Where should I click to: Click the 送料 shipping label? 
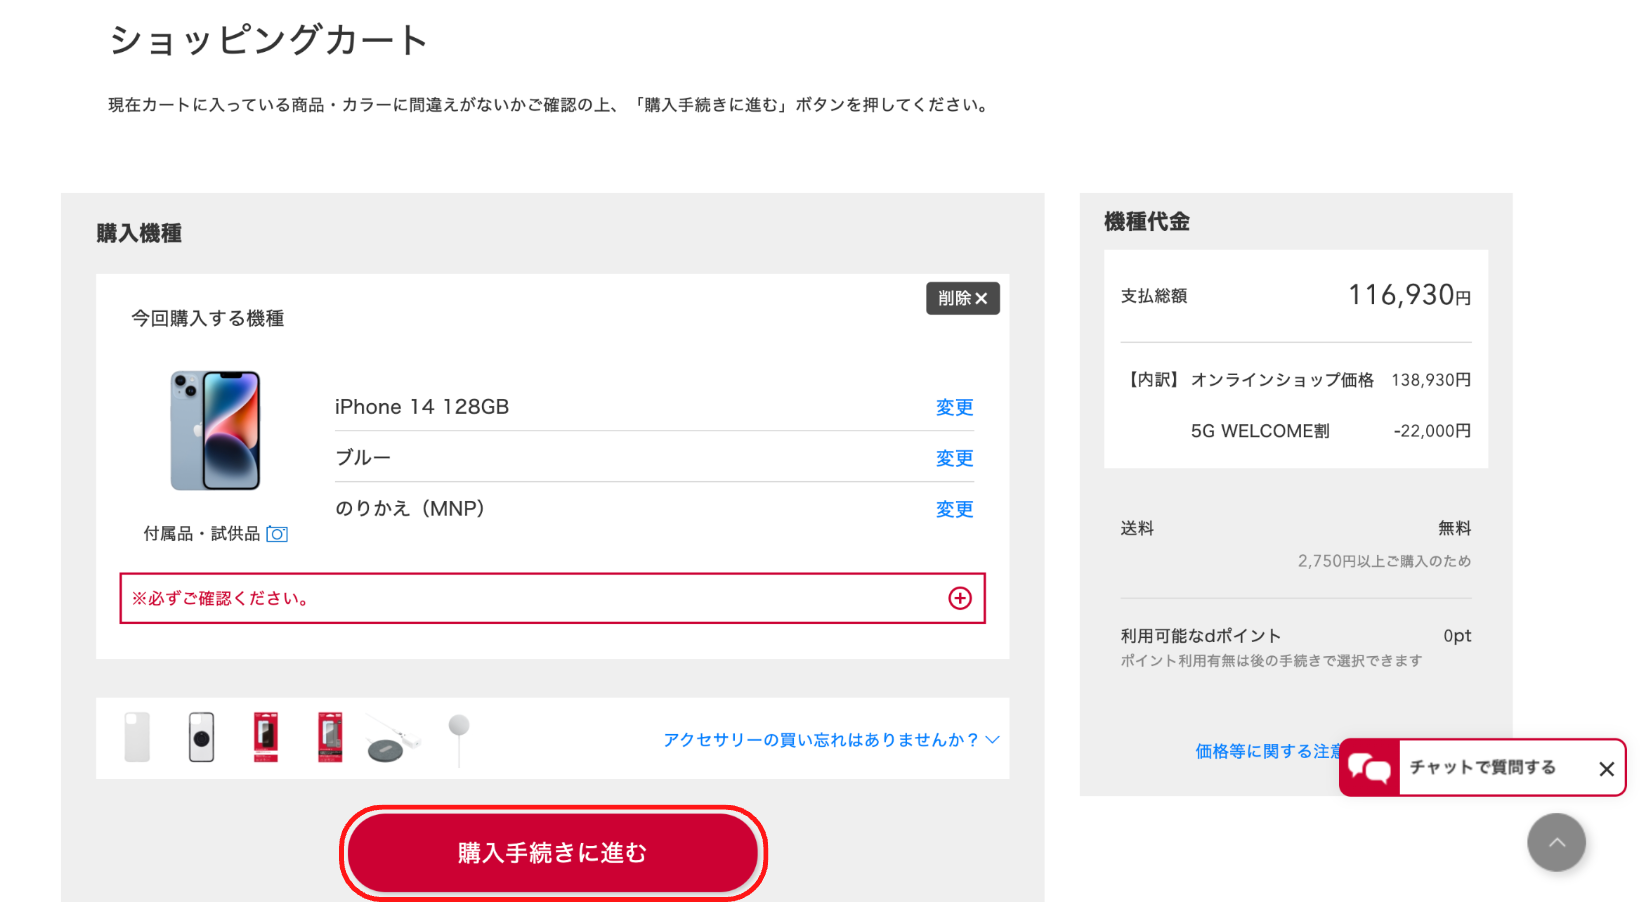pos(1137,528)
